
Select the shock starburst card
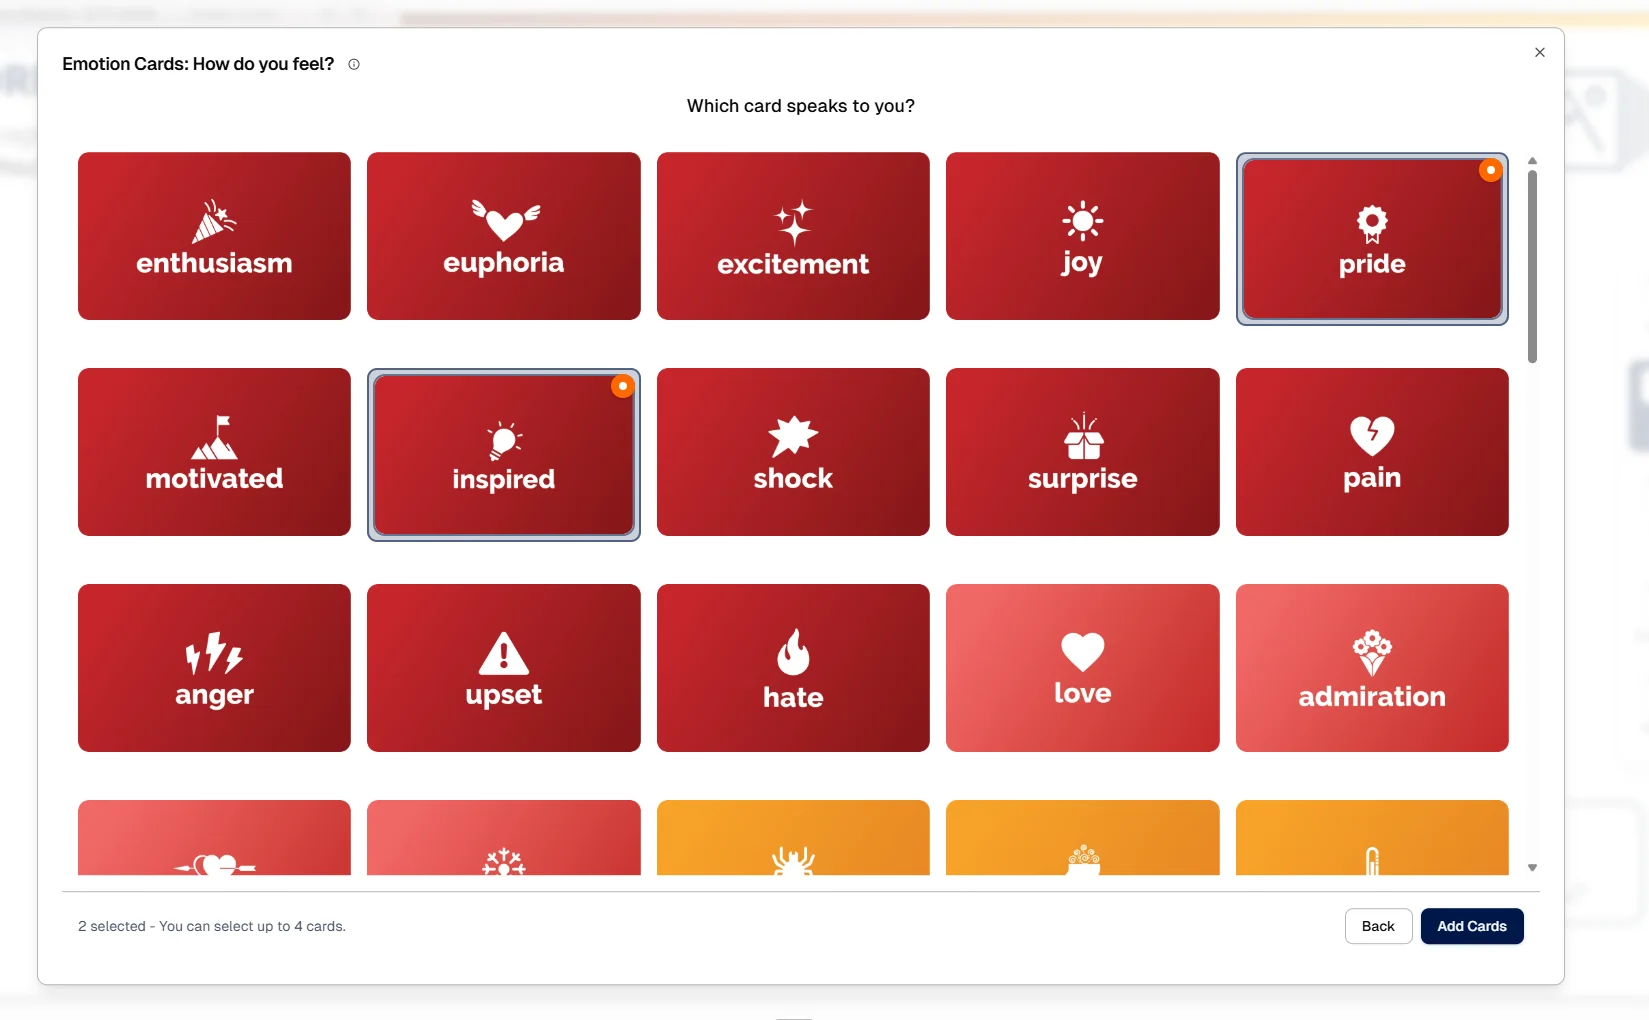792,452
